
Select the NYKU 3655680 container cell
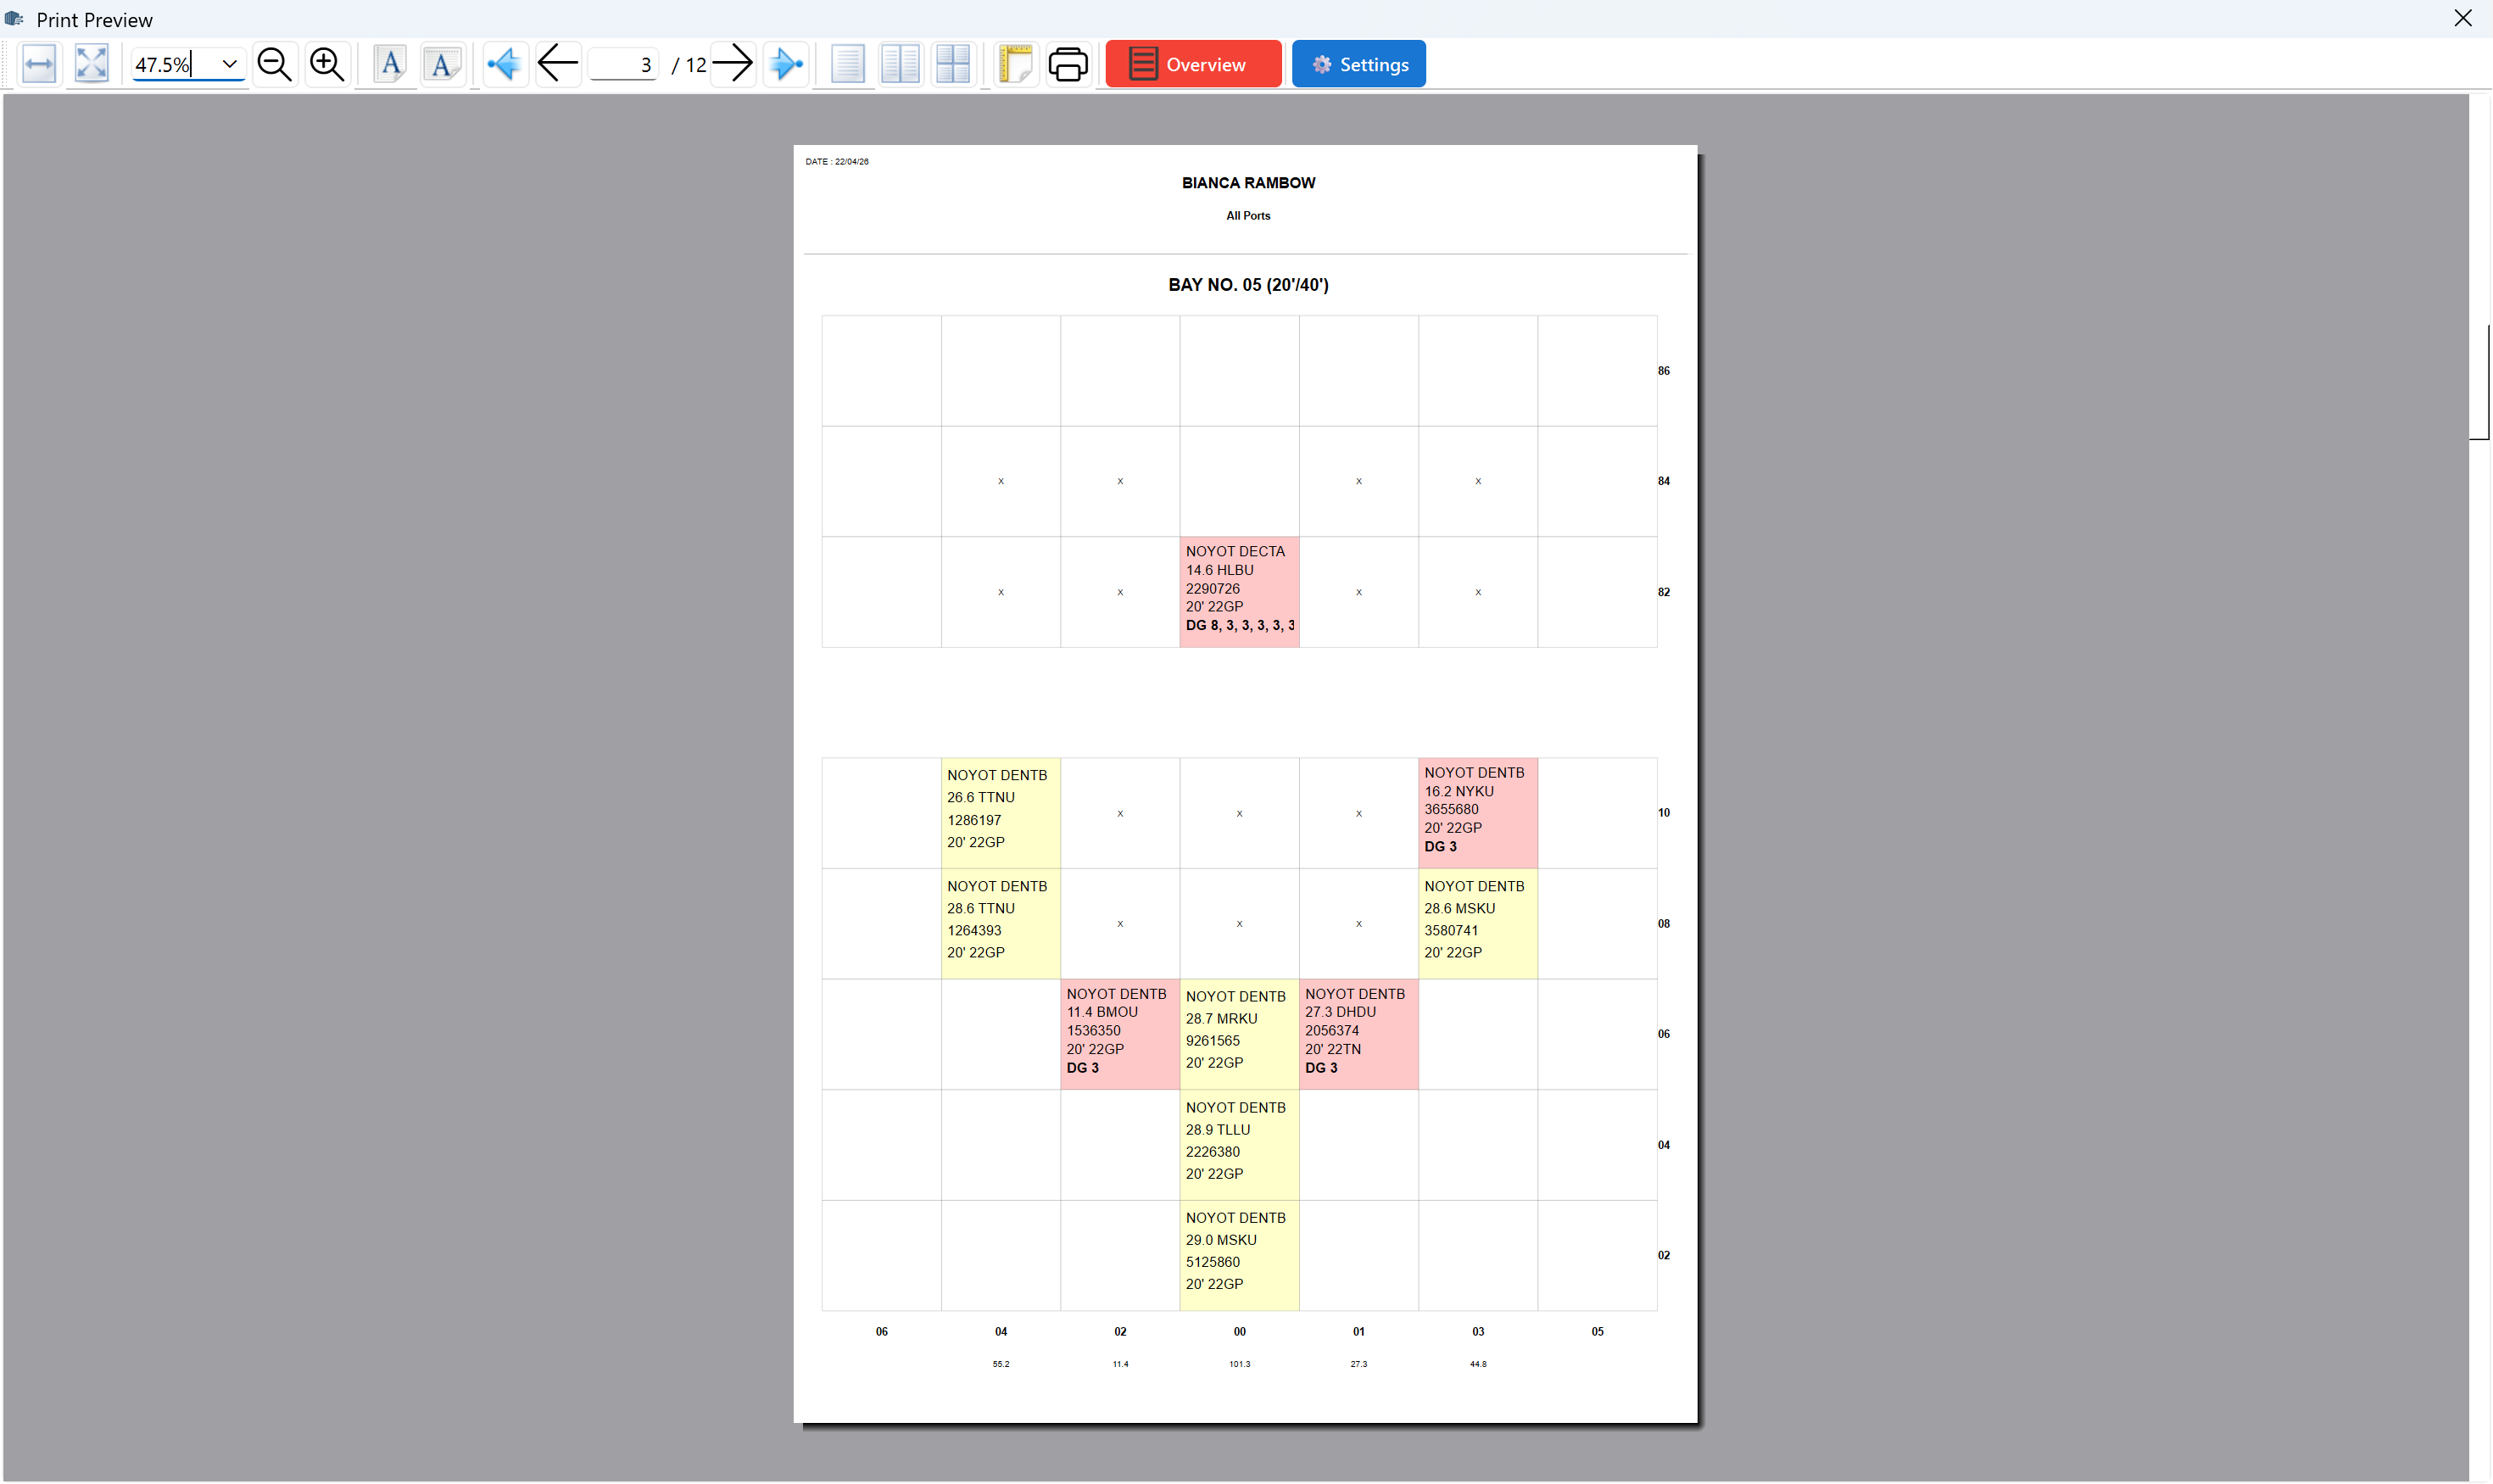tap(1477, 813)
